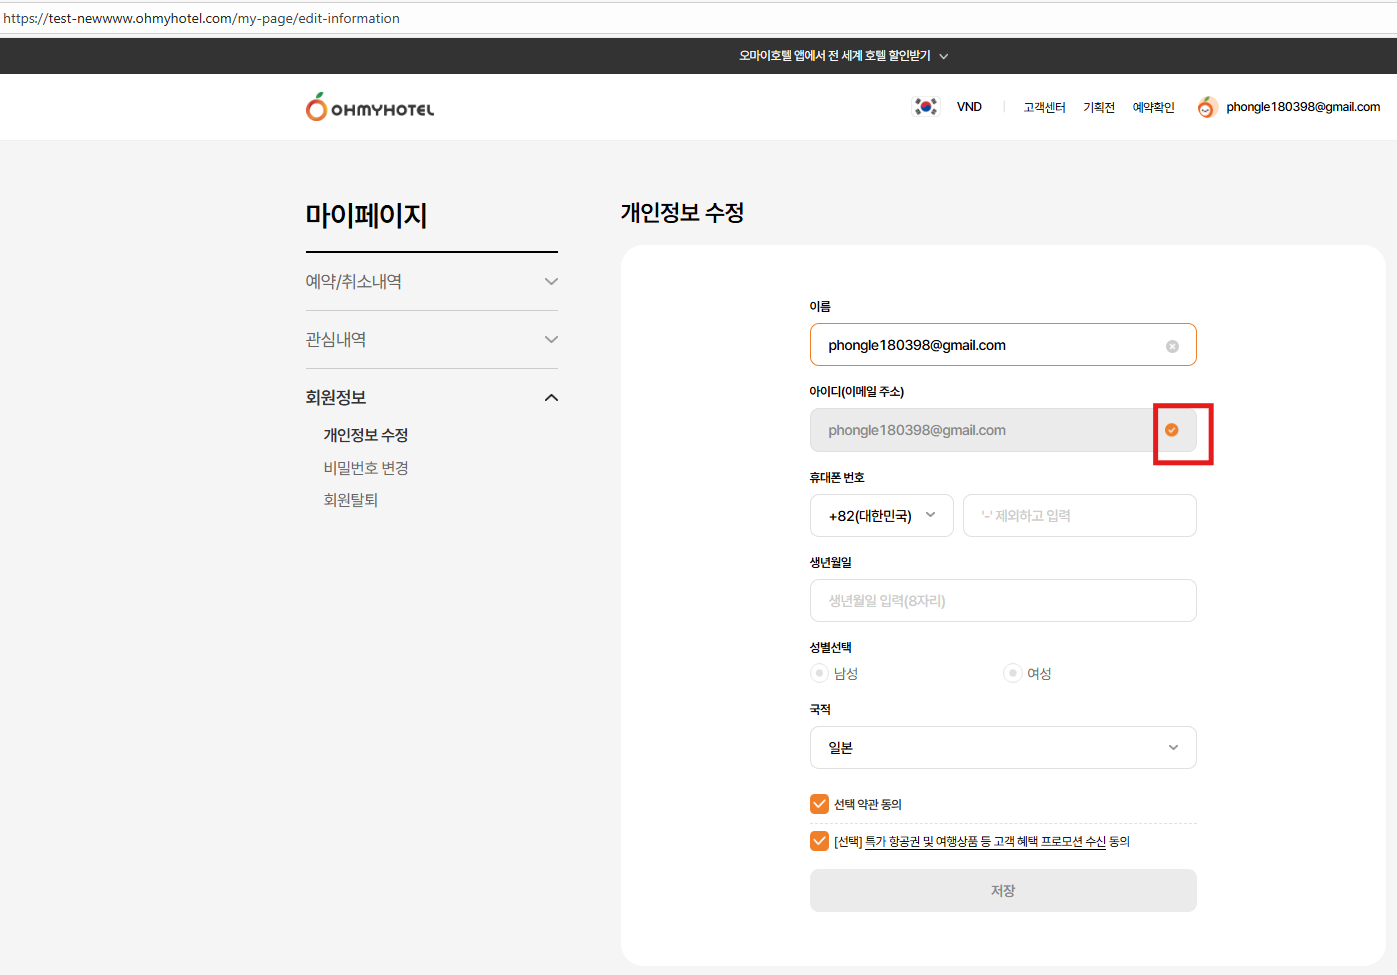Click the OHMYHOTEL logo
This screenshot has width=1397, height=975.
(370, 107)
